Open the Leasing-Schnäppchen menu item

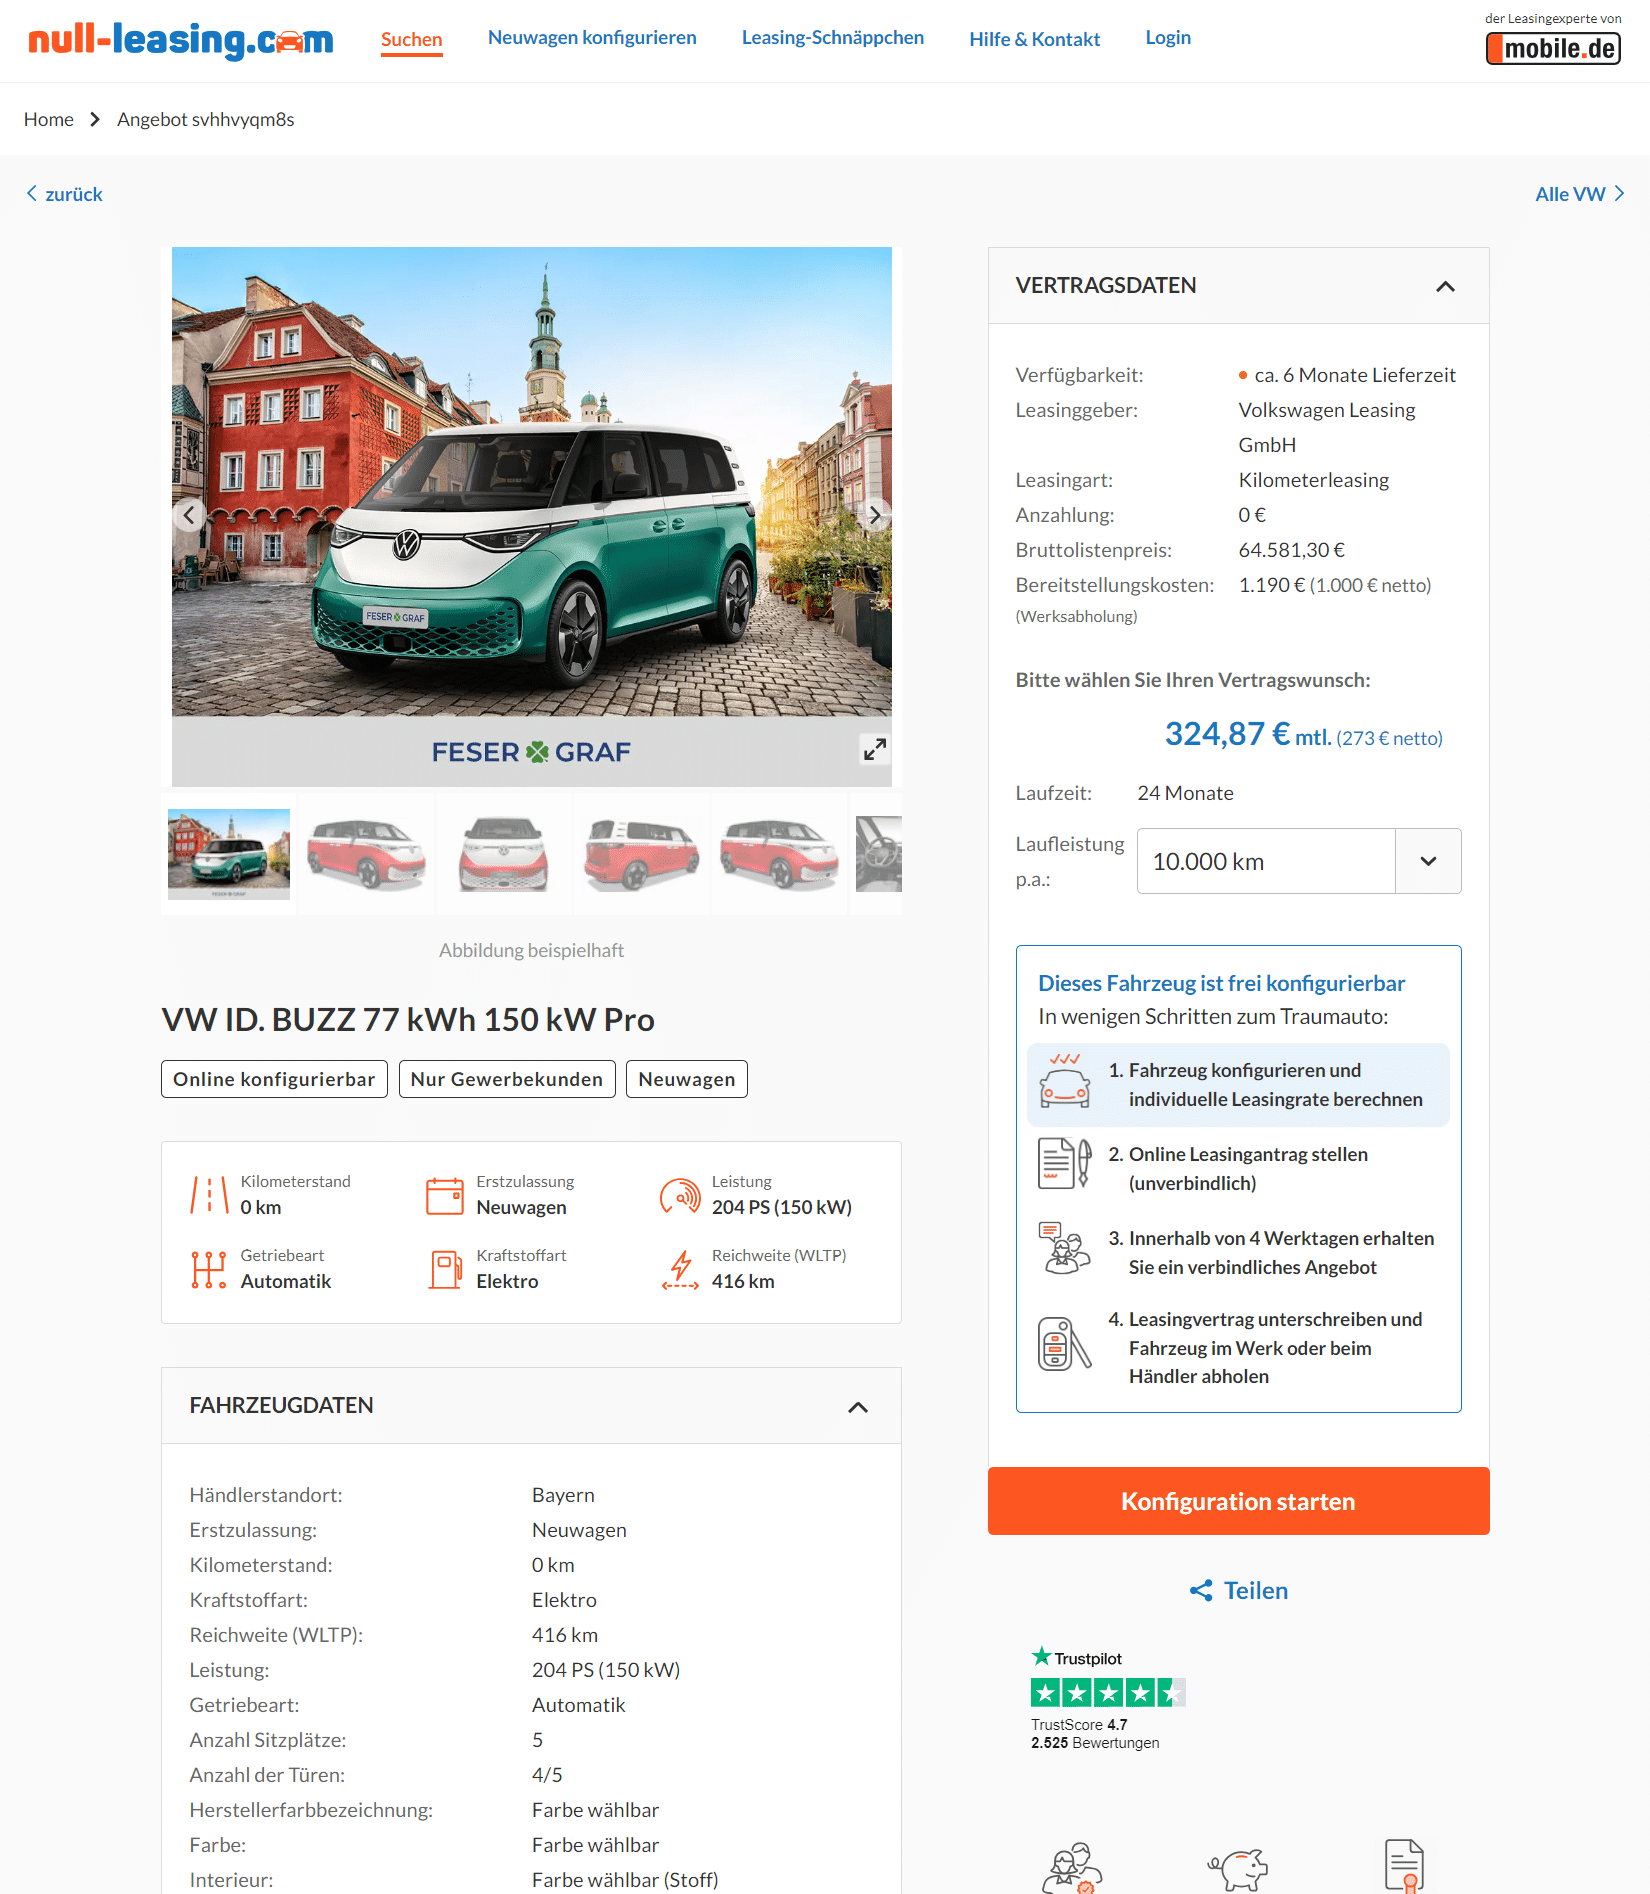point(833,38)
